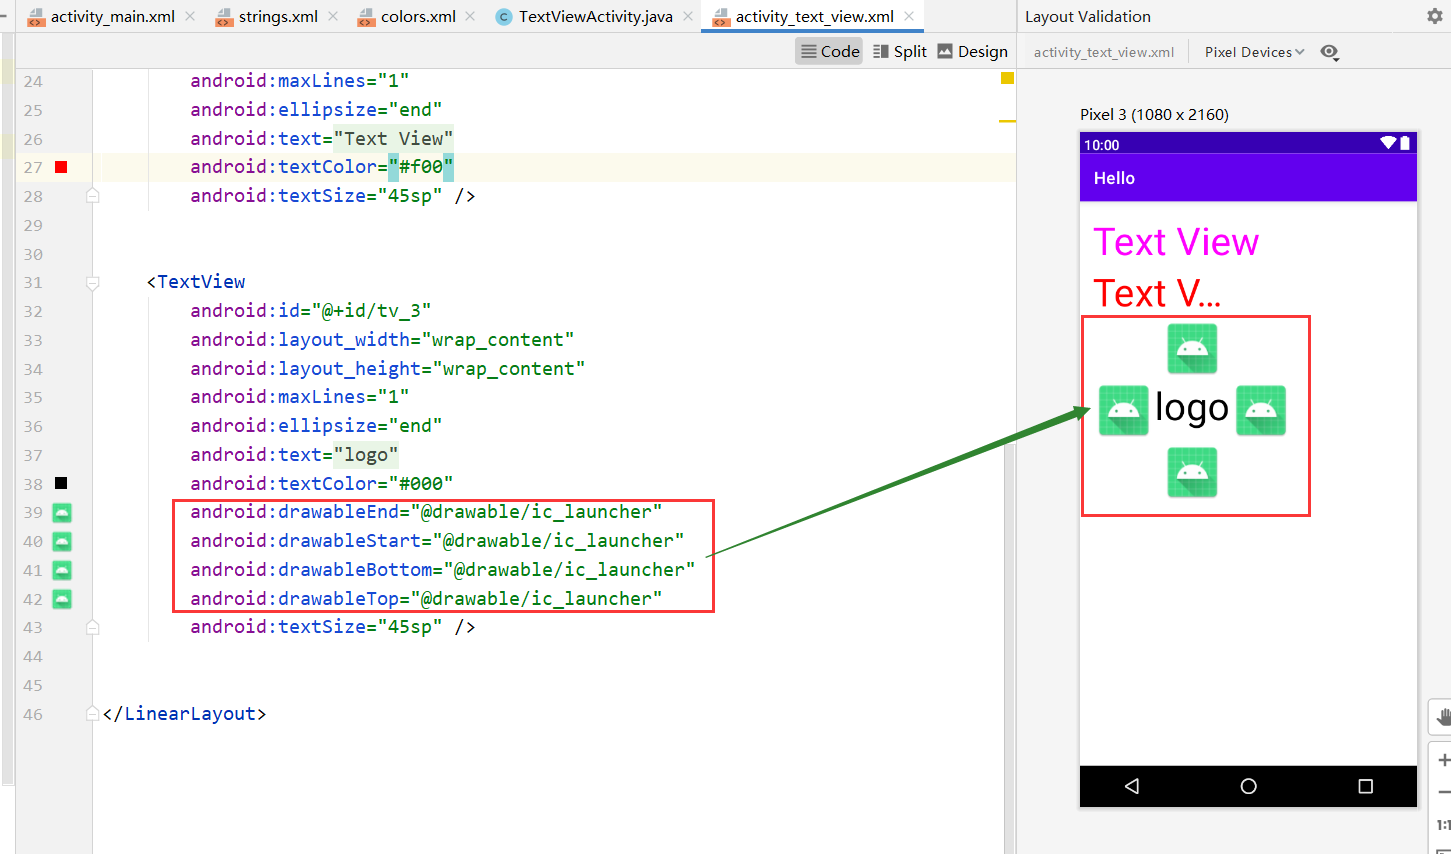Toggle fold marker on line 43
1451x854 pixels.
pos(93,627)
